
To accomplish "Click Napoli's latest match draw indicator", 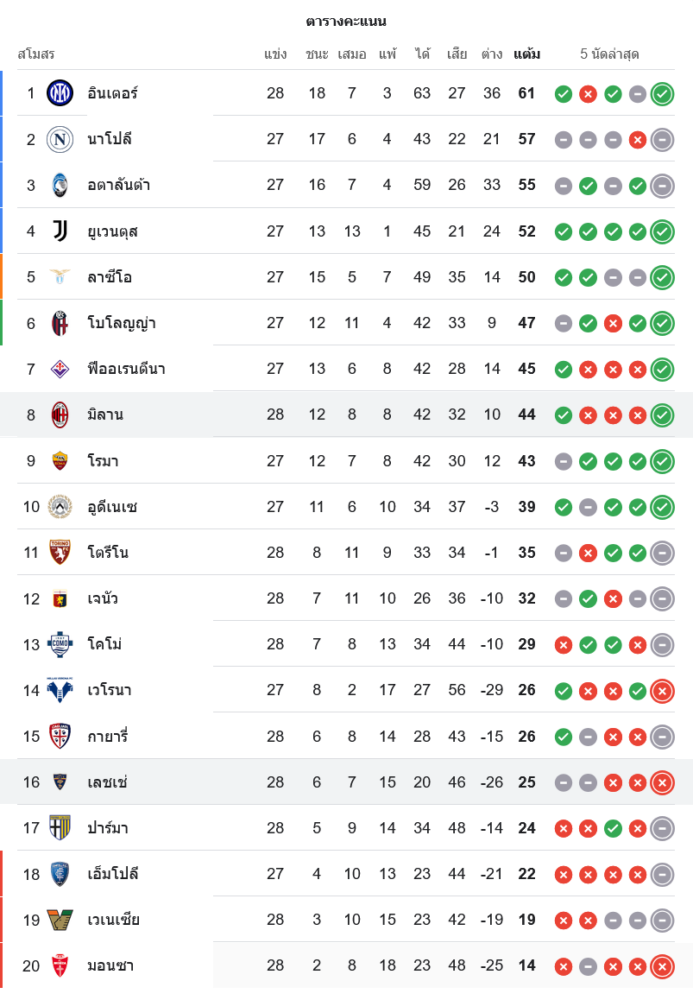I will [x=662, y=141].
